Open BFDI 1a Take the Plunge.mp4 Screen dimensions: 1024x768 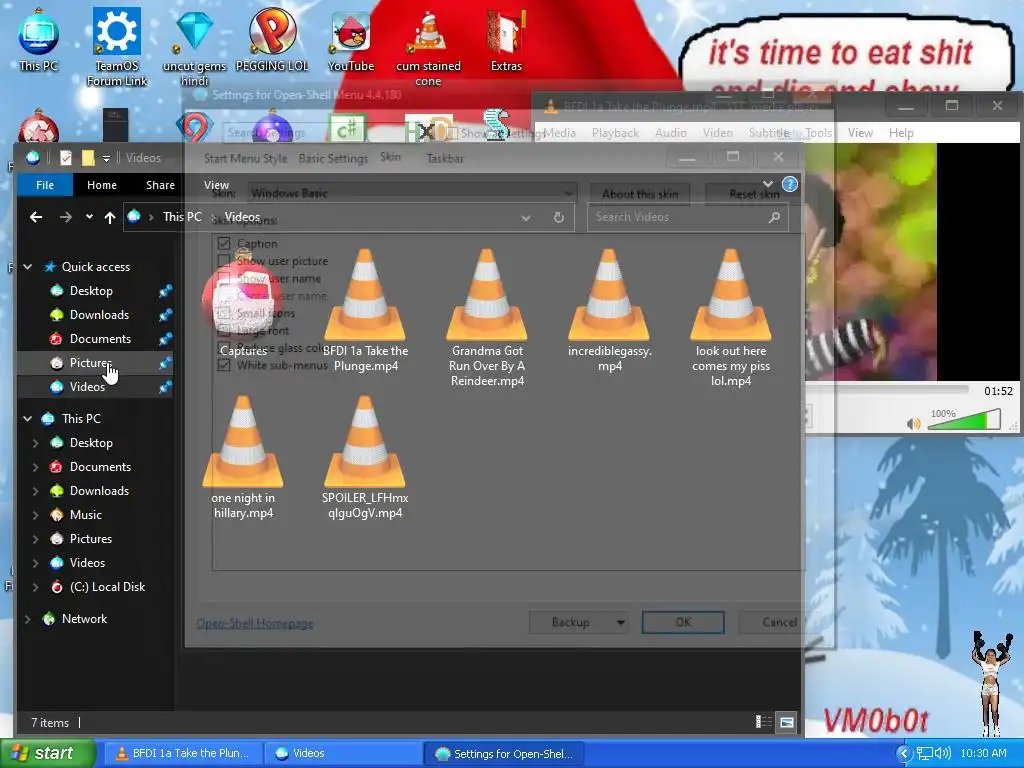[365, 311]
